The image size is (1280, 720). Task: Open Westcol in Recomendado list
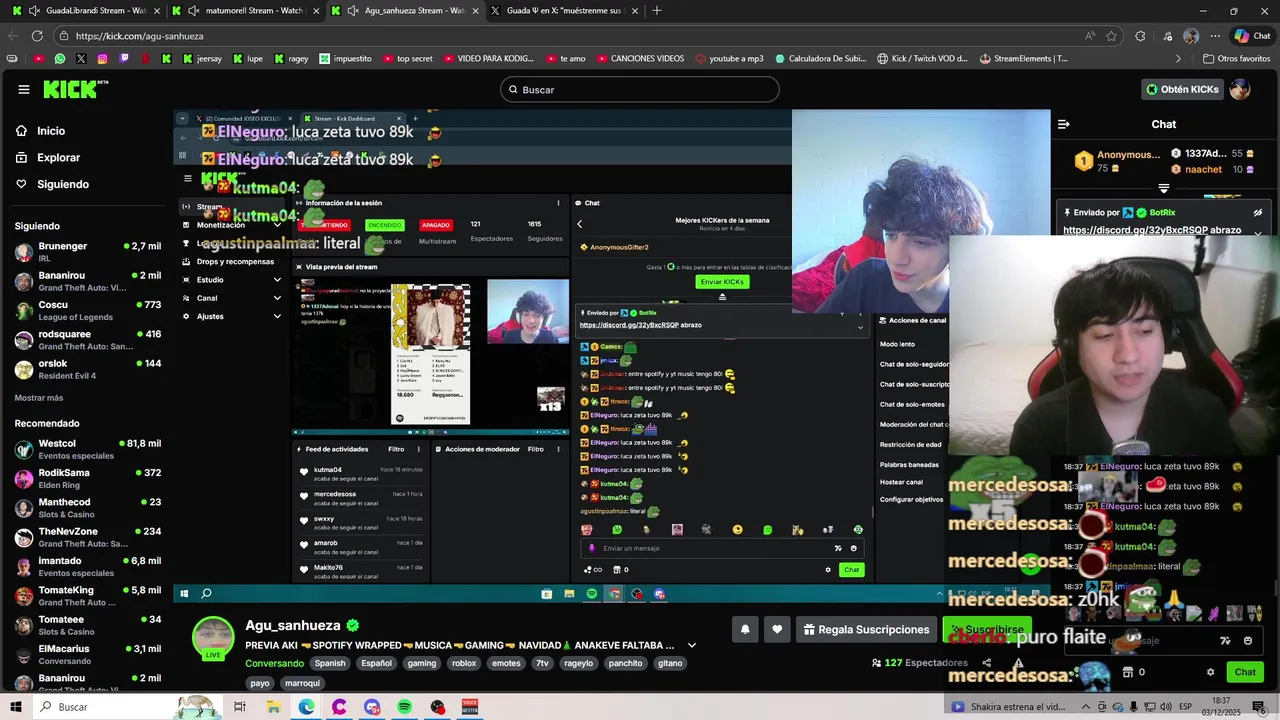pyautogui.click(x=88, y=449)
